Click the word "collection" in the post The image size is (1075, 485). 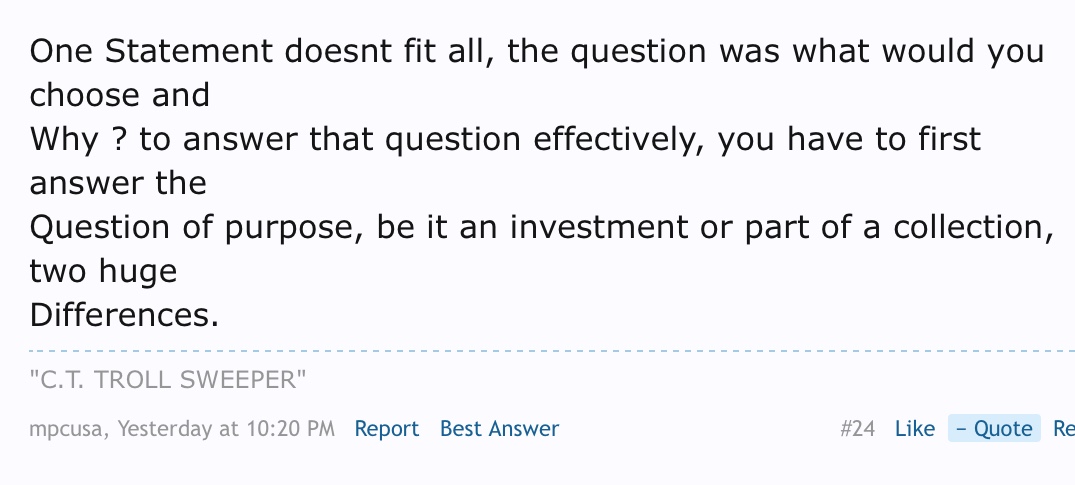pos(969,227)
